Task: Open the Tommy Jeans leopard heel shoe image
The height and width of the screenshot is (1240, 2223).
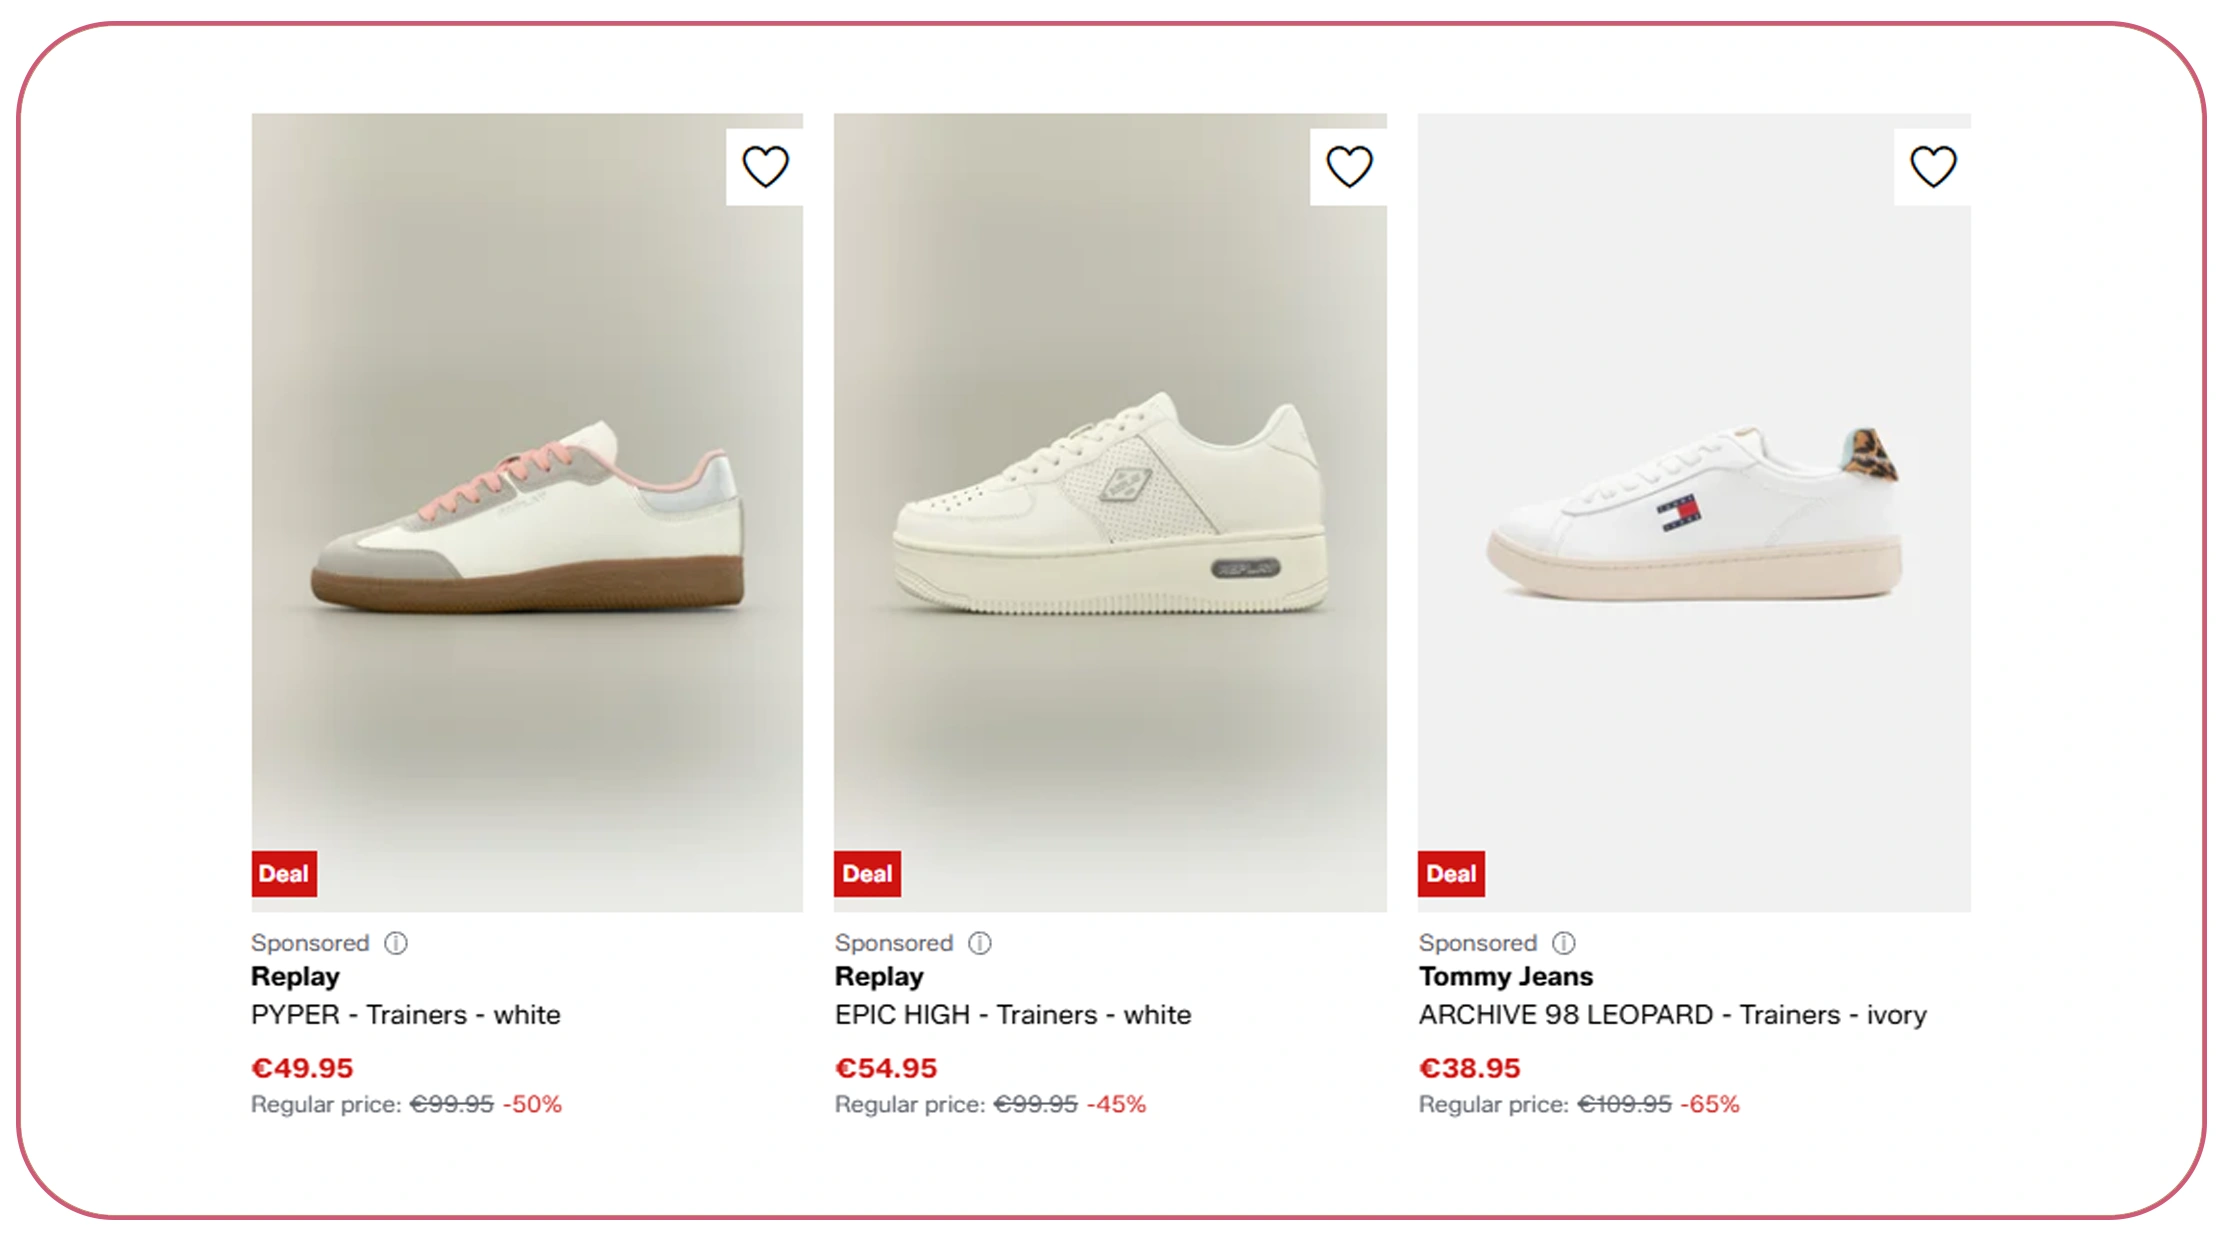Action: coord(1694,512)
